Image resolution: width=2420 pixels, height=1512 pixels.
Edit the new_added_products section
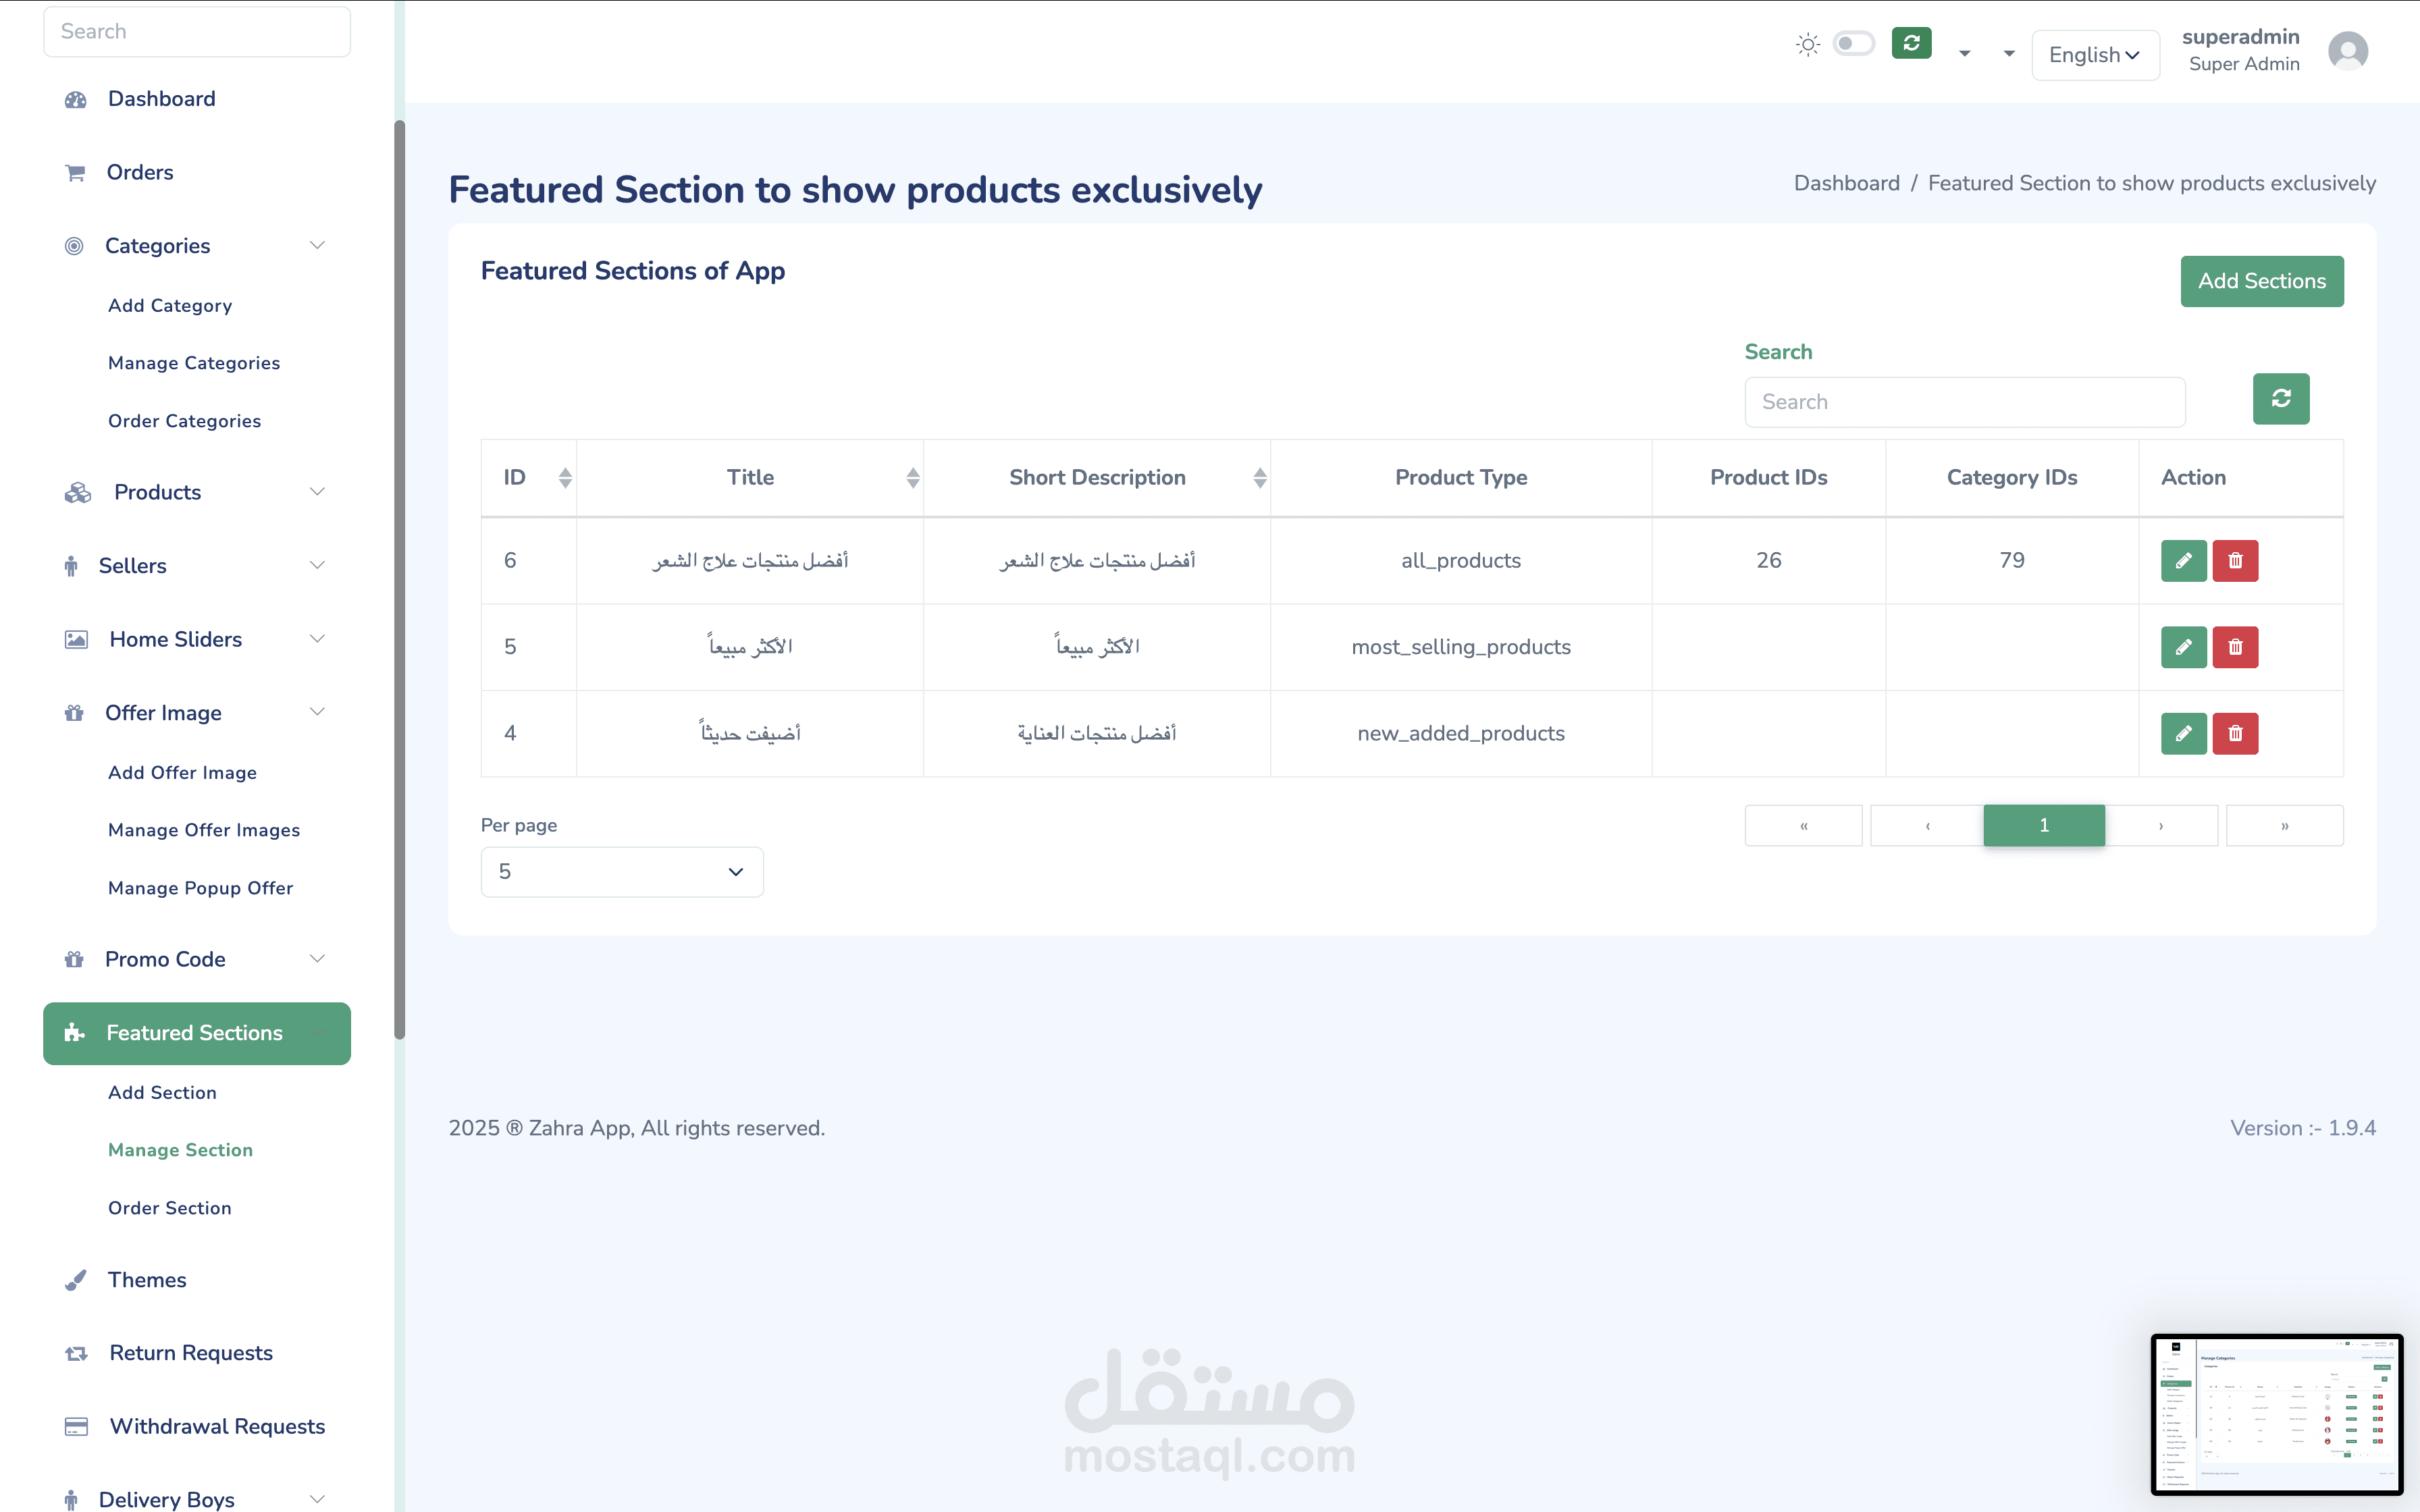click(2184, 734)
